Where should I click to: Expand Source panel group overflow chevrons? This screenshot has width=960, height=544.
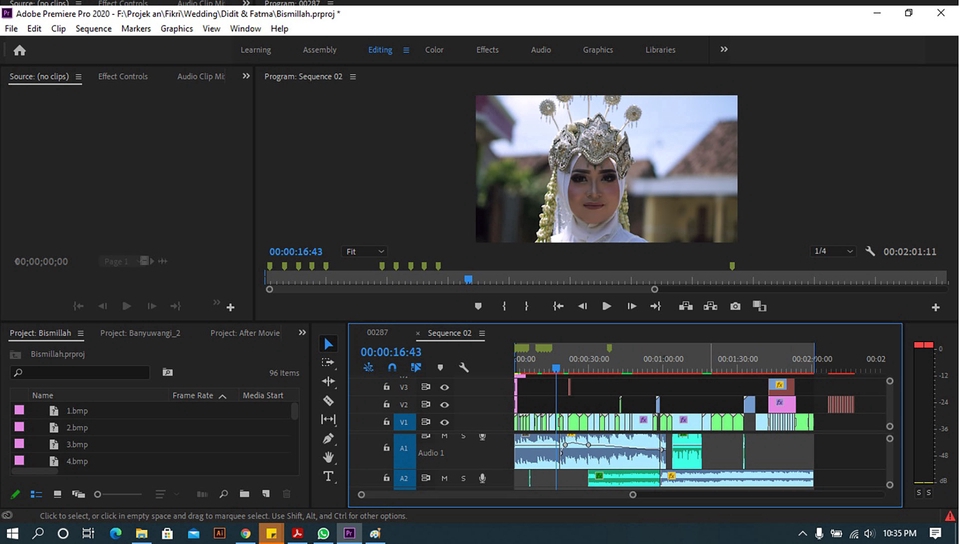pyautogui.click(x=246, y=76)
